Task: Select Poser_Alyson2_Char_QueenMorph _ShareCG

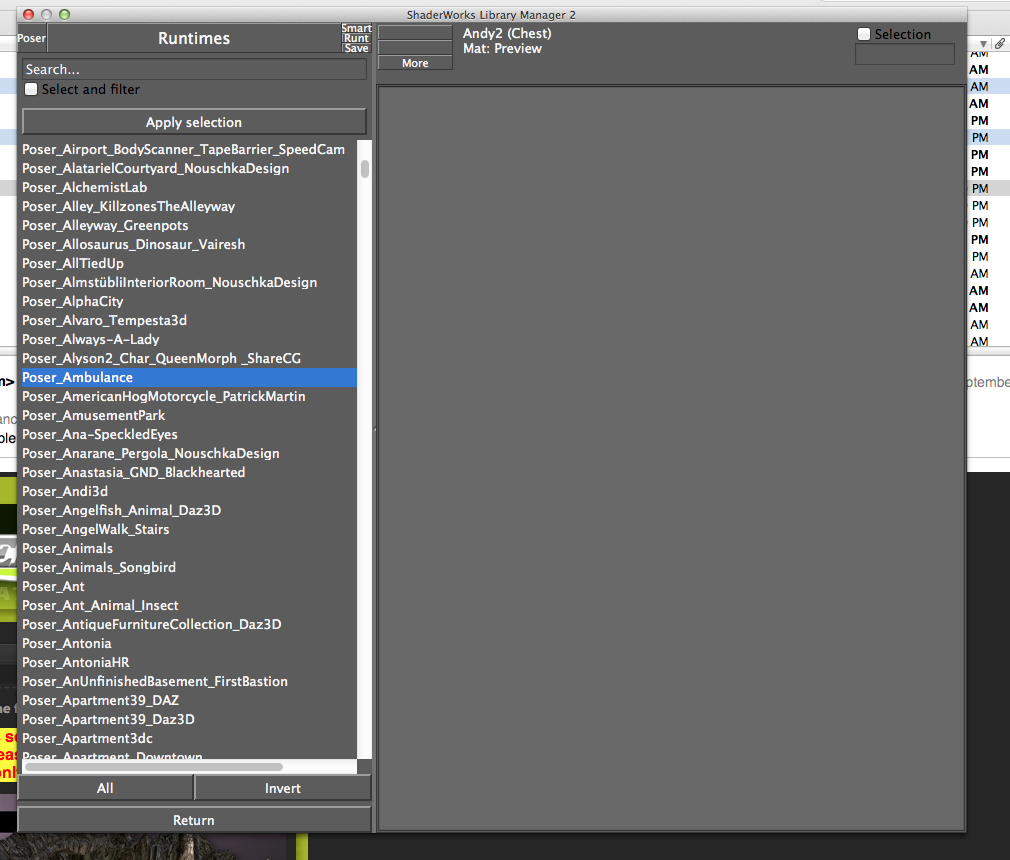Action: click(189, 358)
